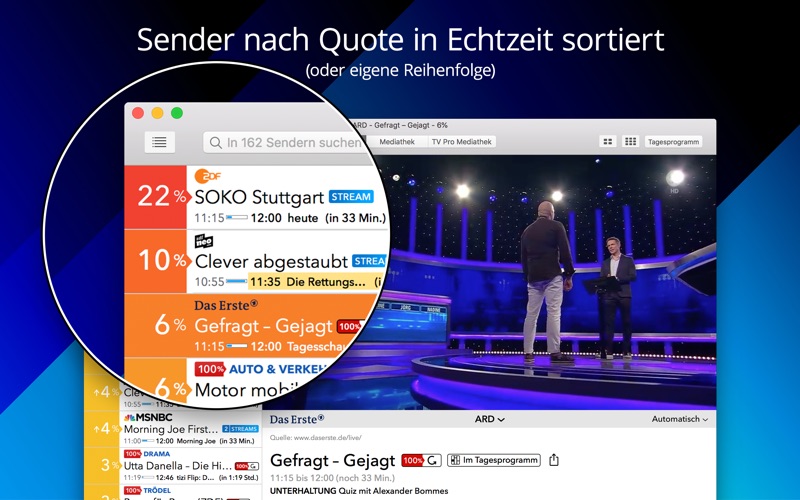The image size is (800, 500).
Task: Switch to the 3x3 grid view icon
Action: click(x=631, y=142)
